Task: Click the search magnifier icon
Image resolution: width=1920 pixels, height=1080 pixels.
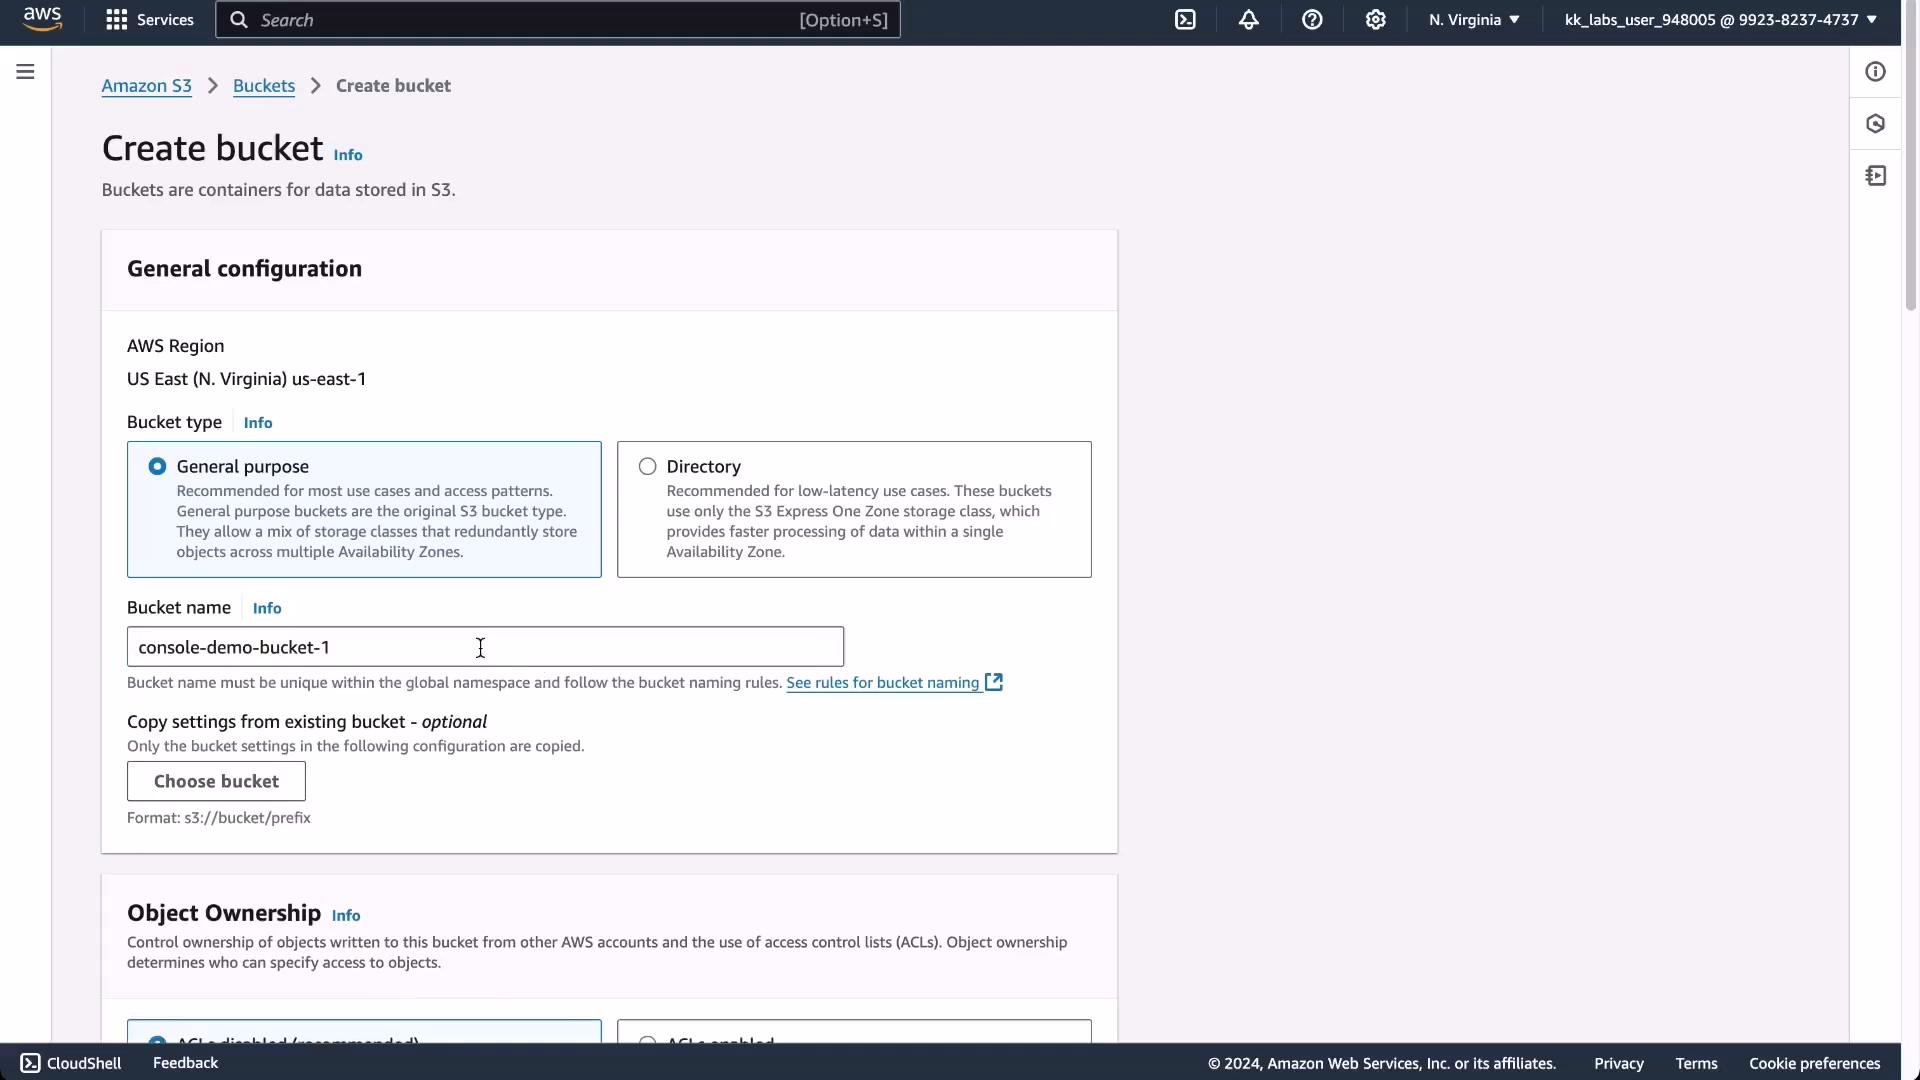Action: point(239,20)
